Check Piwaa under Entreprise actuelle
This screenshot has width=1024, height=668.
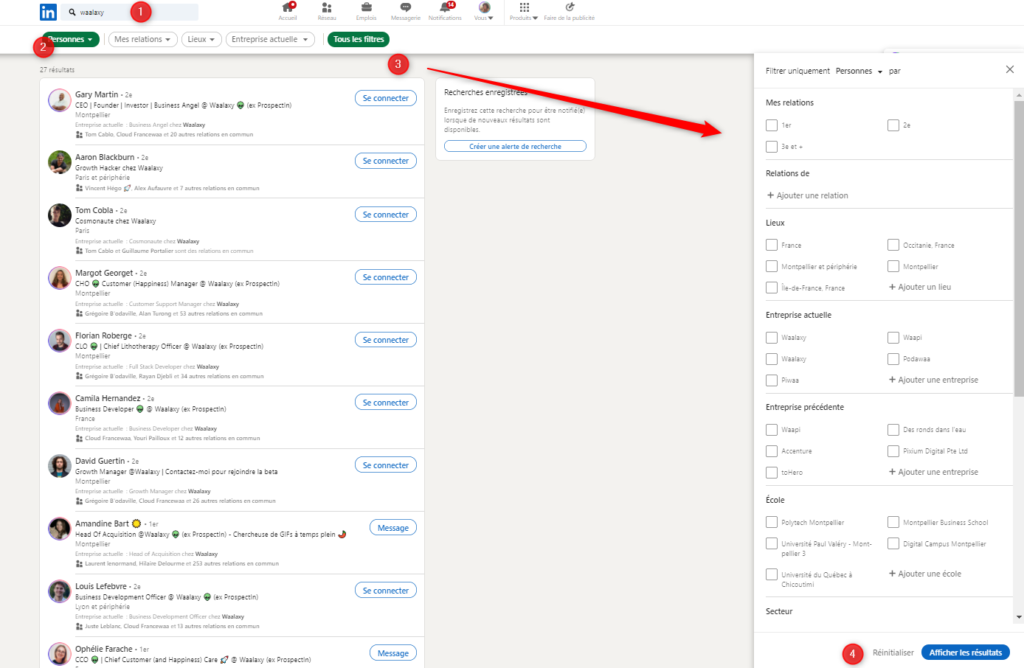tap(772, 380)
